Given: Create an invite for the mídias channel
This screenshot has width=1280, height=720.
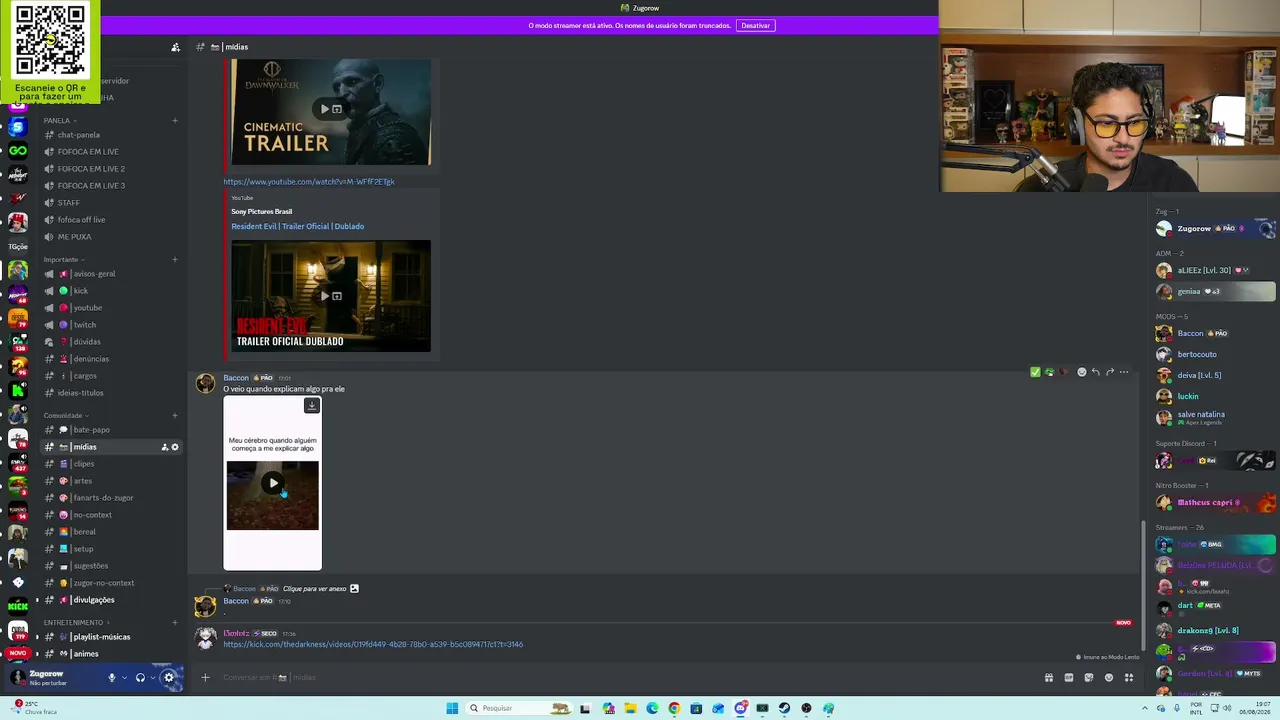Looking at the screenshot, I should (x=165, y=447).
